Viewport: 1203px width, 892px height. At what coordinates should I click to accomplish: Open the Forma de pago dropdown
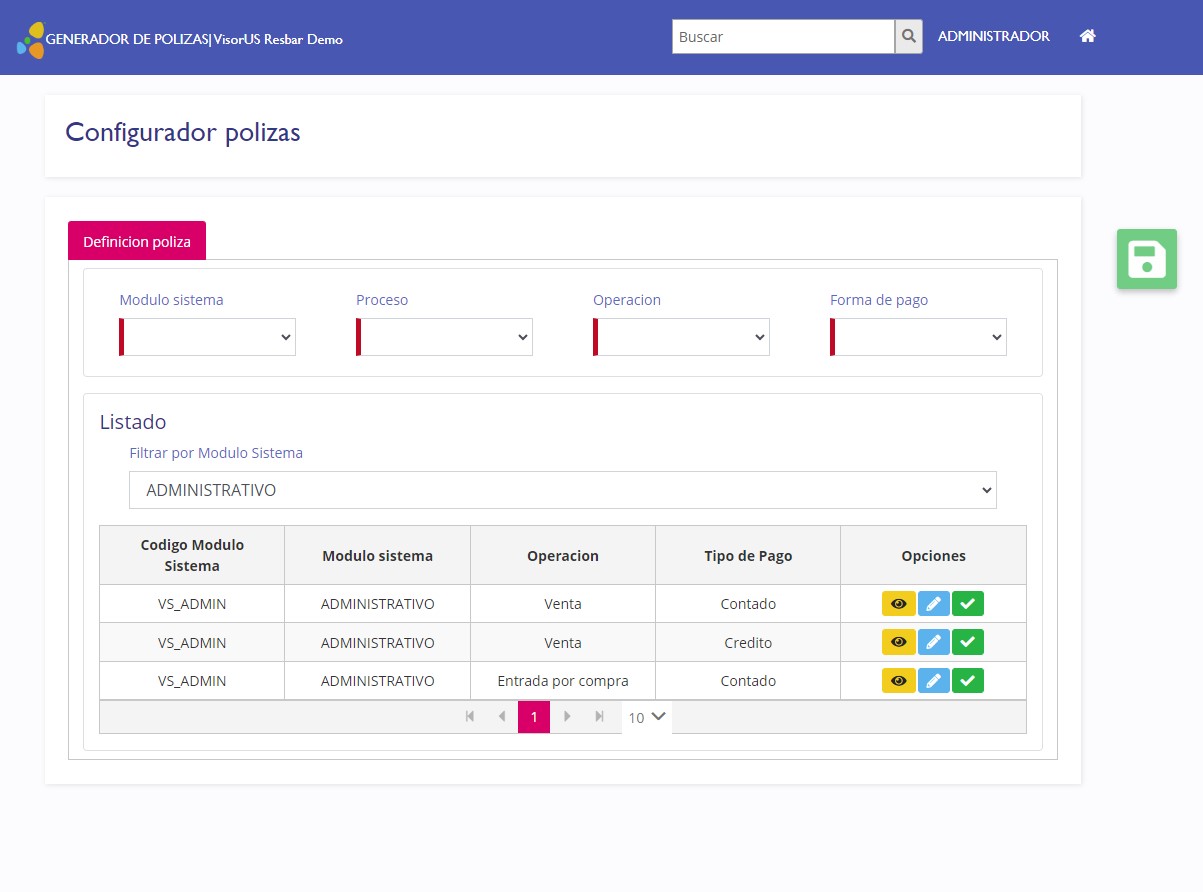click(919, 338)
